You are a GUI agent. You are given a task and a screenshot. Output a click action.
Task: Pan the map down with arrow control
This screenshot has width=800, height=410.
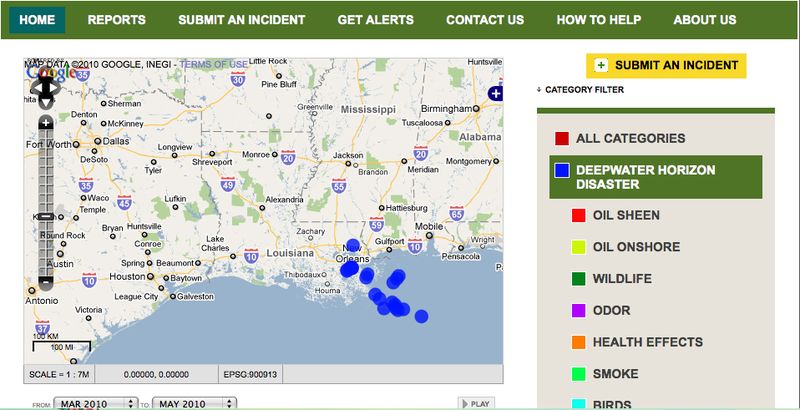click(x=45, y=102)
